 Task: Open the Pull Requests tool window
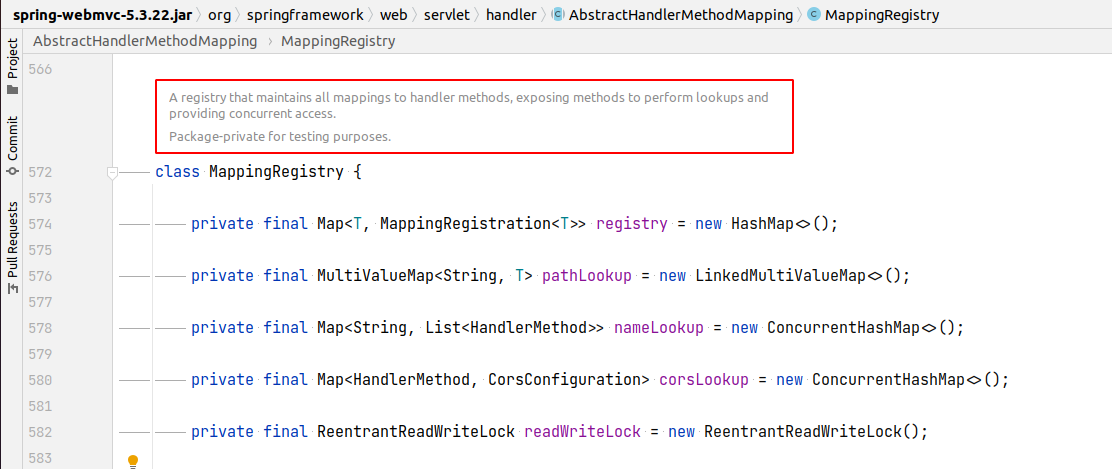pos(12,247)
